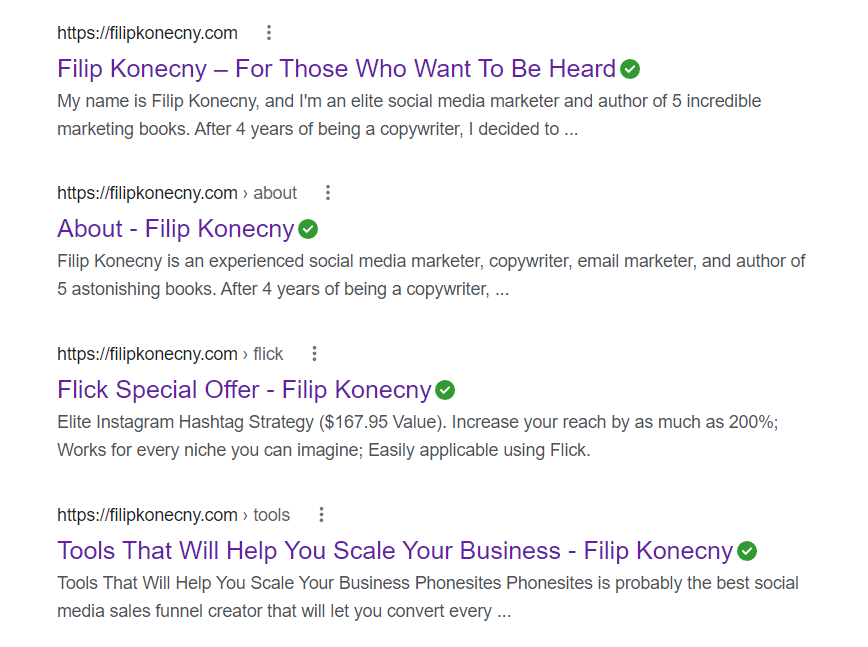The height and width of the screenshot is (647, 868).
Task: Click the "flick" breadcrumb label
Action: 268,353
